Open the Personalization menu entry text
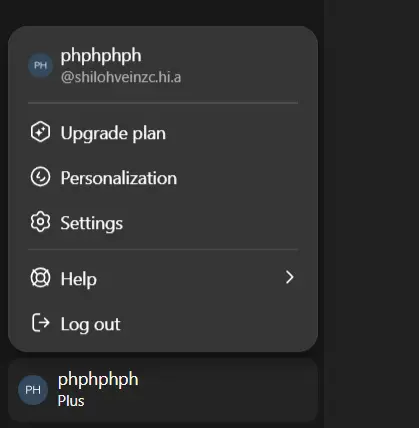Viewport: 419px width, 428px height. pos(119,178)
